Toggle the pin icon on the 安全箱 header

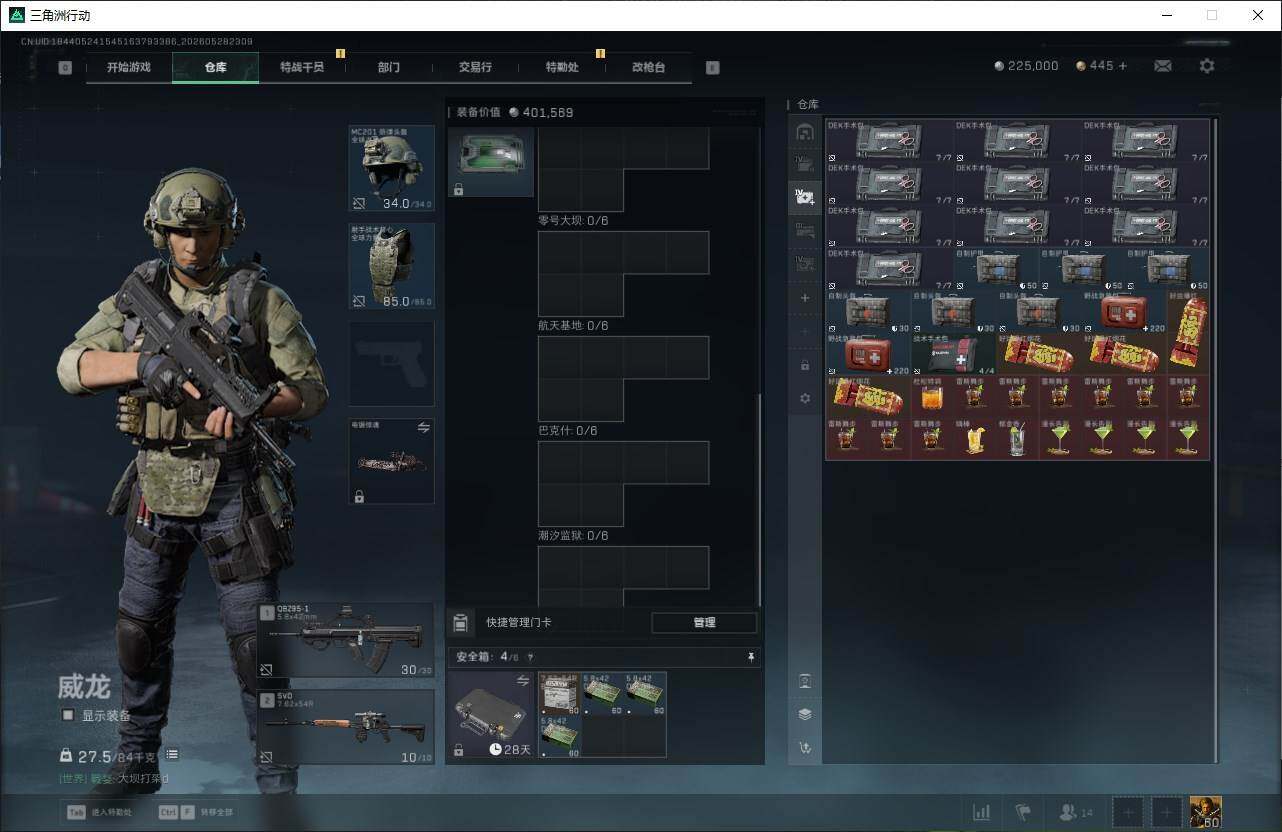point(751,657)
